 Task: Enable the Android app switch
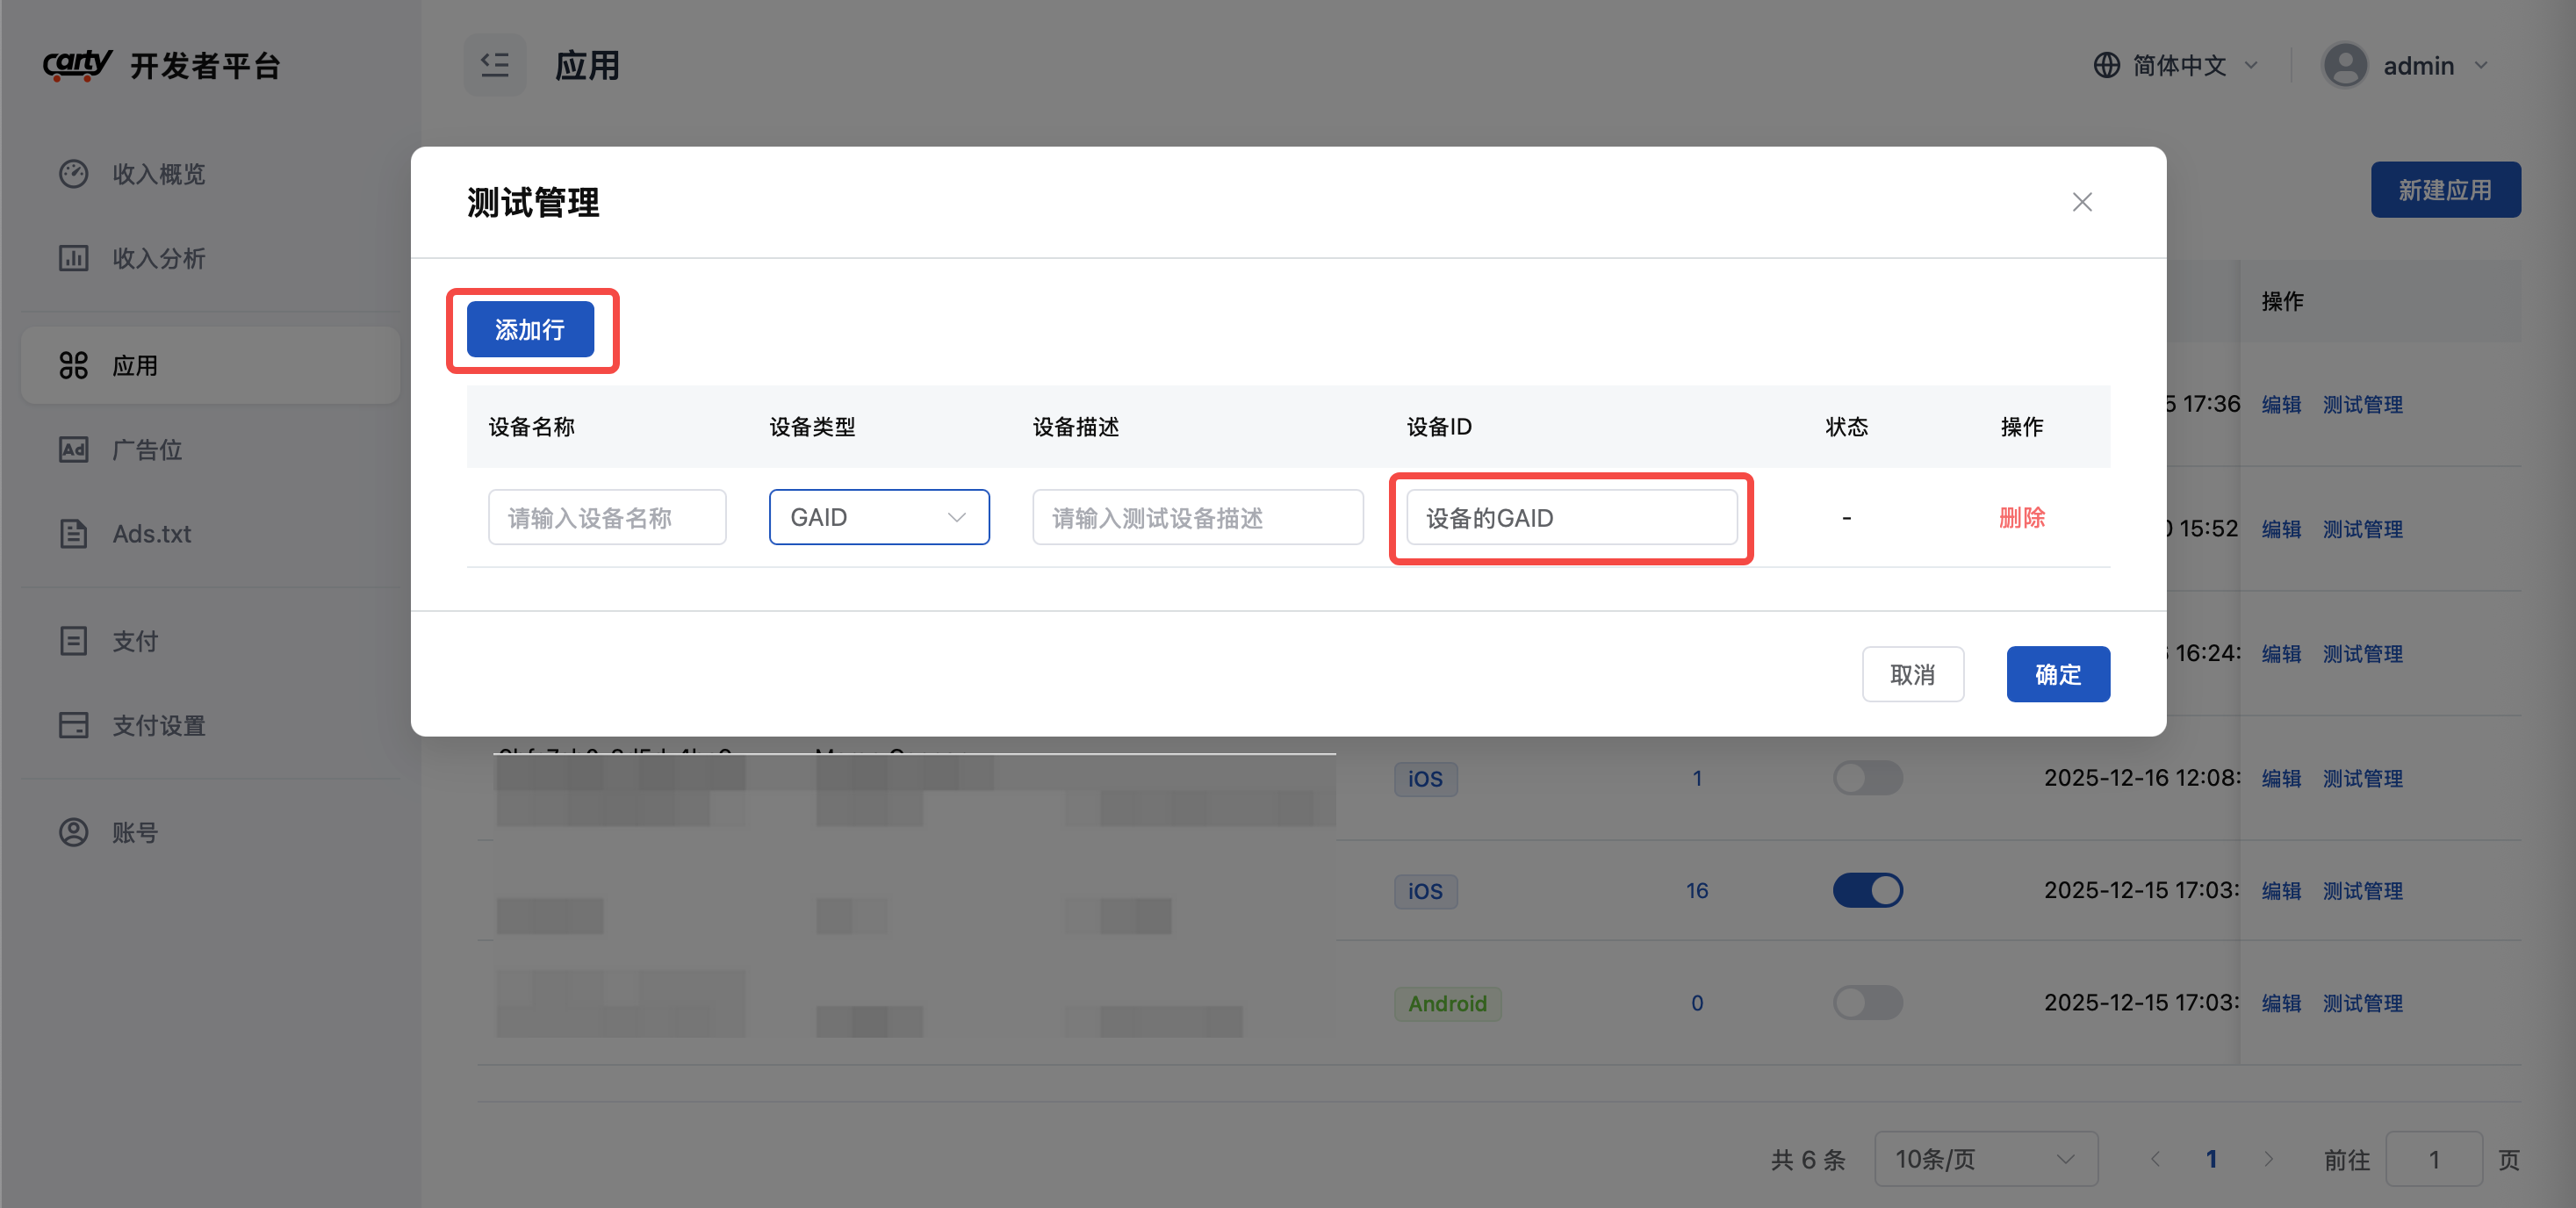pos(1867,1002)
